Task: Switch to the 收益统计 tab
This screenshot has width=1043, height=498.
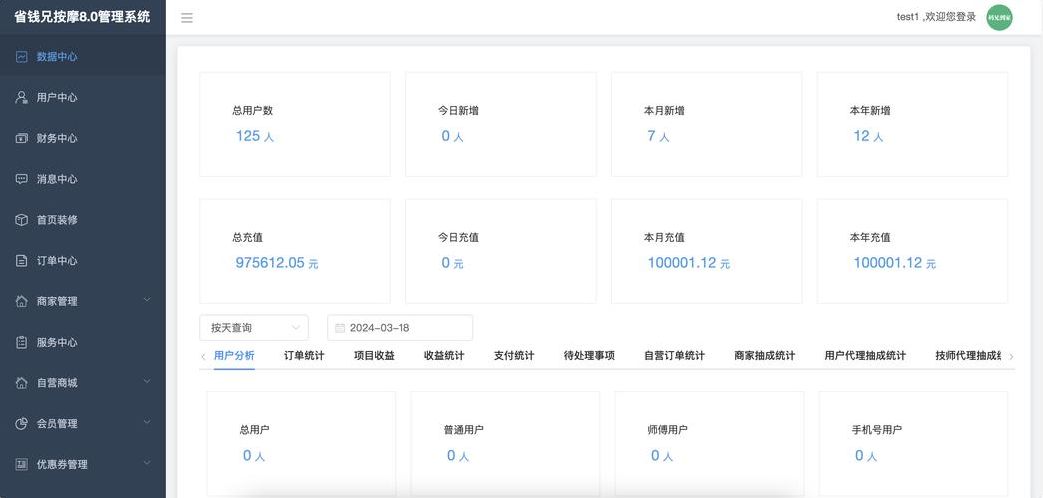Action: [444, 355]
